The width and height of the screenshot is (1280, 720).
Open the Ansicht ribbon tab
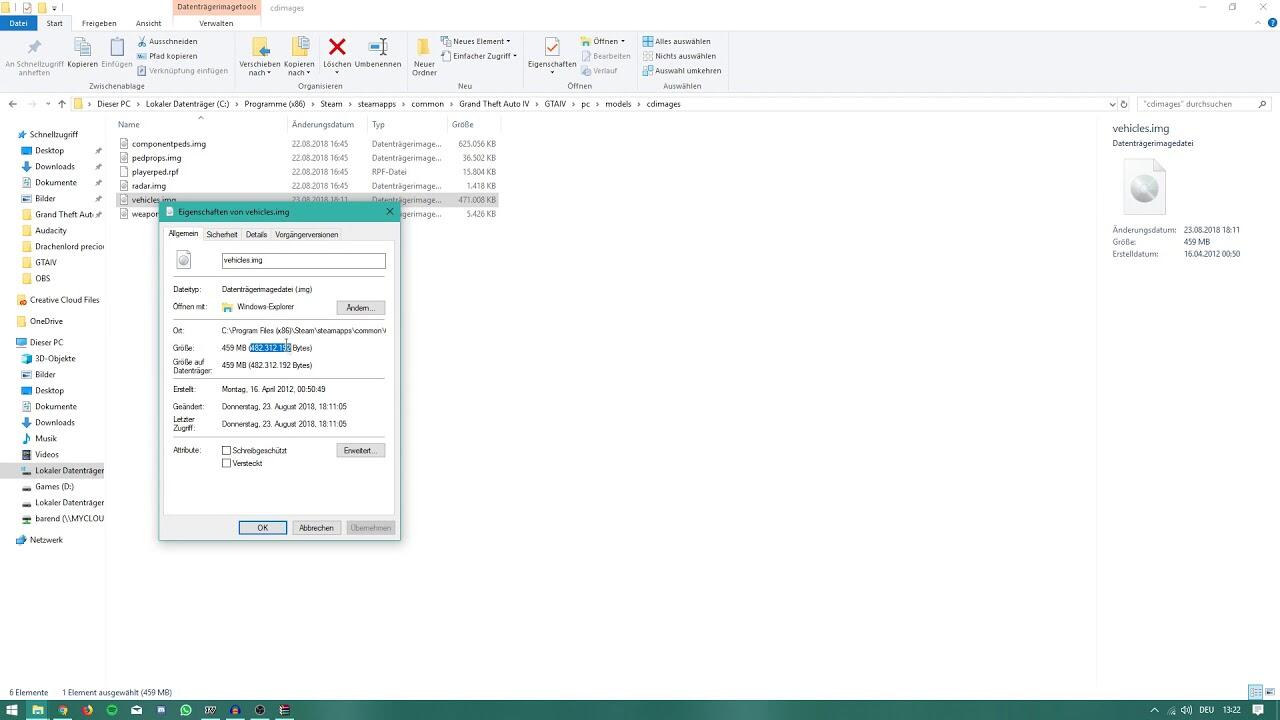pyautogui.click(x=148, y=23)
